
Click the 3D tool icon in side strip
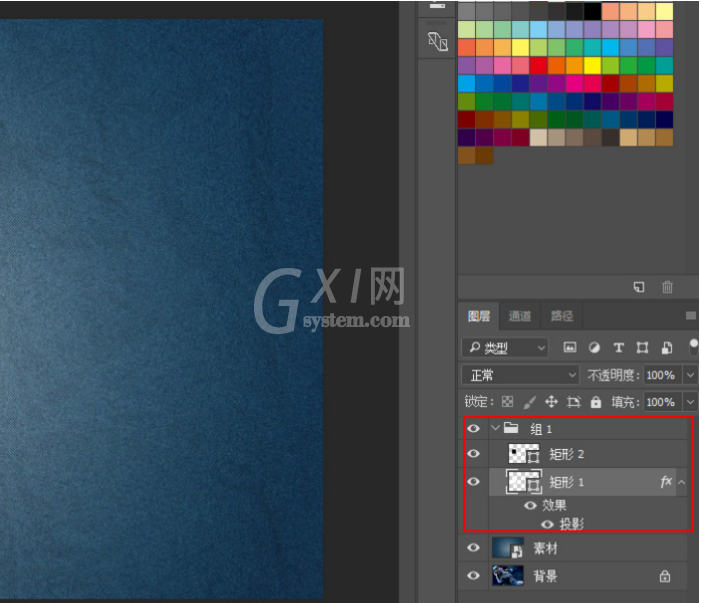pyautogui.click(x=438, y=42)
